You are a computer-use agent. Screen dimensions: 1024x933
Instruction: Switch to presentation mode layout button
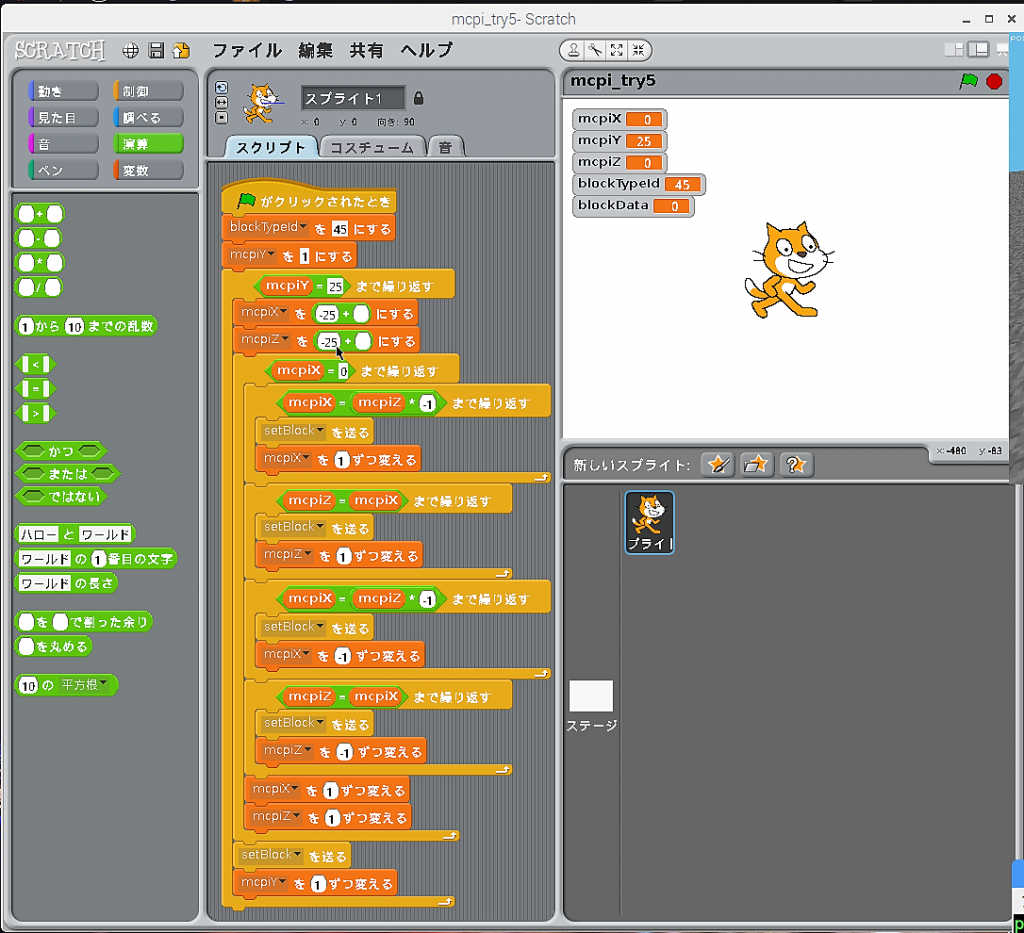1003,50
